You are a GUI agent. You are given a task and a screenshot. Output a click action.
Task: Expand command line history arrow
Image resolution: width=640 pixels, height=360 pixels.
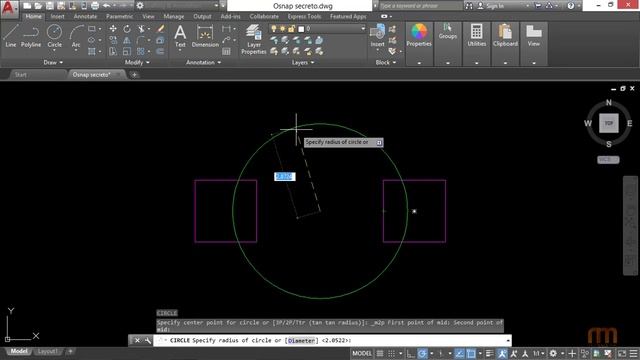pyautogui.click(x=508, y=340)
